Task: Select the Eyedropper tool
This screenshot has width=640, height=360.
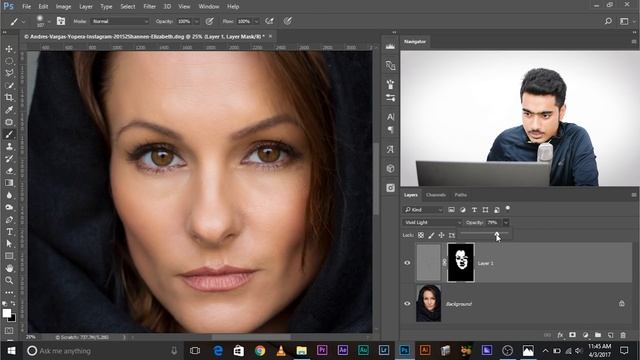Action: pyautogui.click(x=9, y=110)
